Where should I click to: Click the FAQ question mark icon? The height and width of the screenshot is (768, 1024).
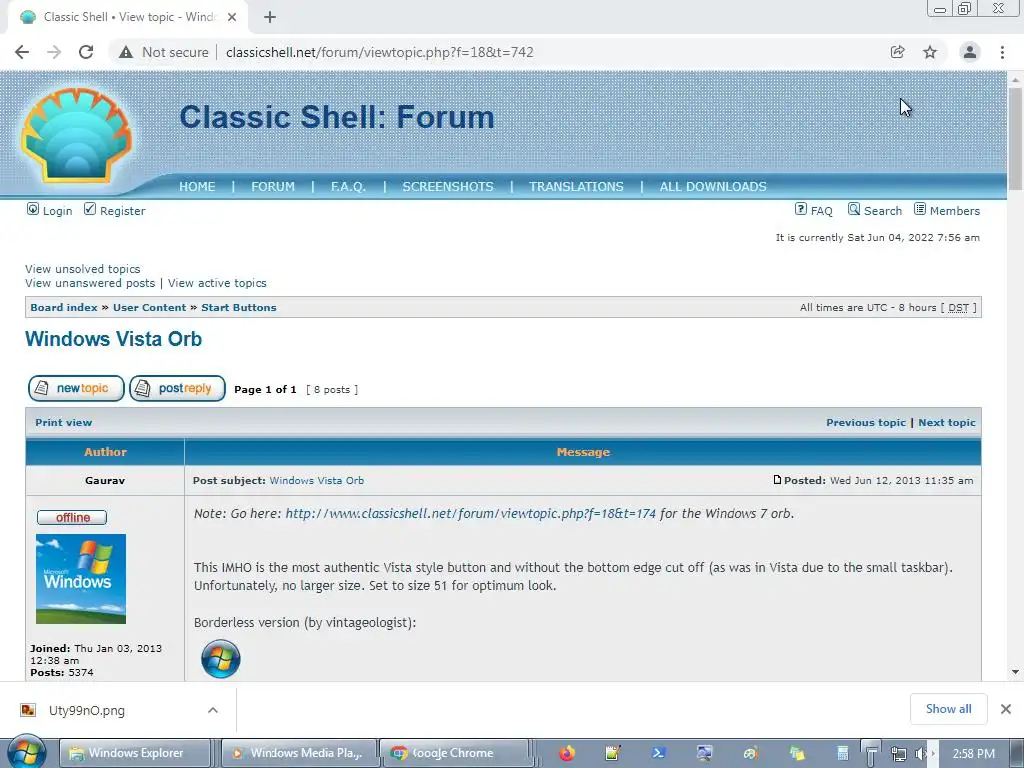[801, 209]
